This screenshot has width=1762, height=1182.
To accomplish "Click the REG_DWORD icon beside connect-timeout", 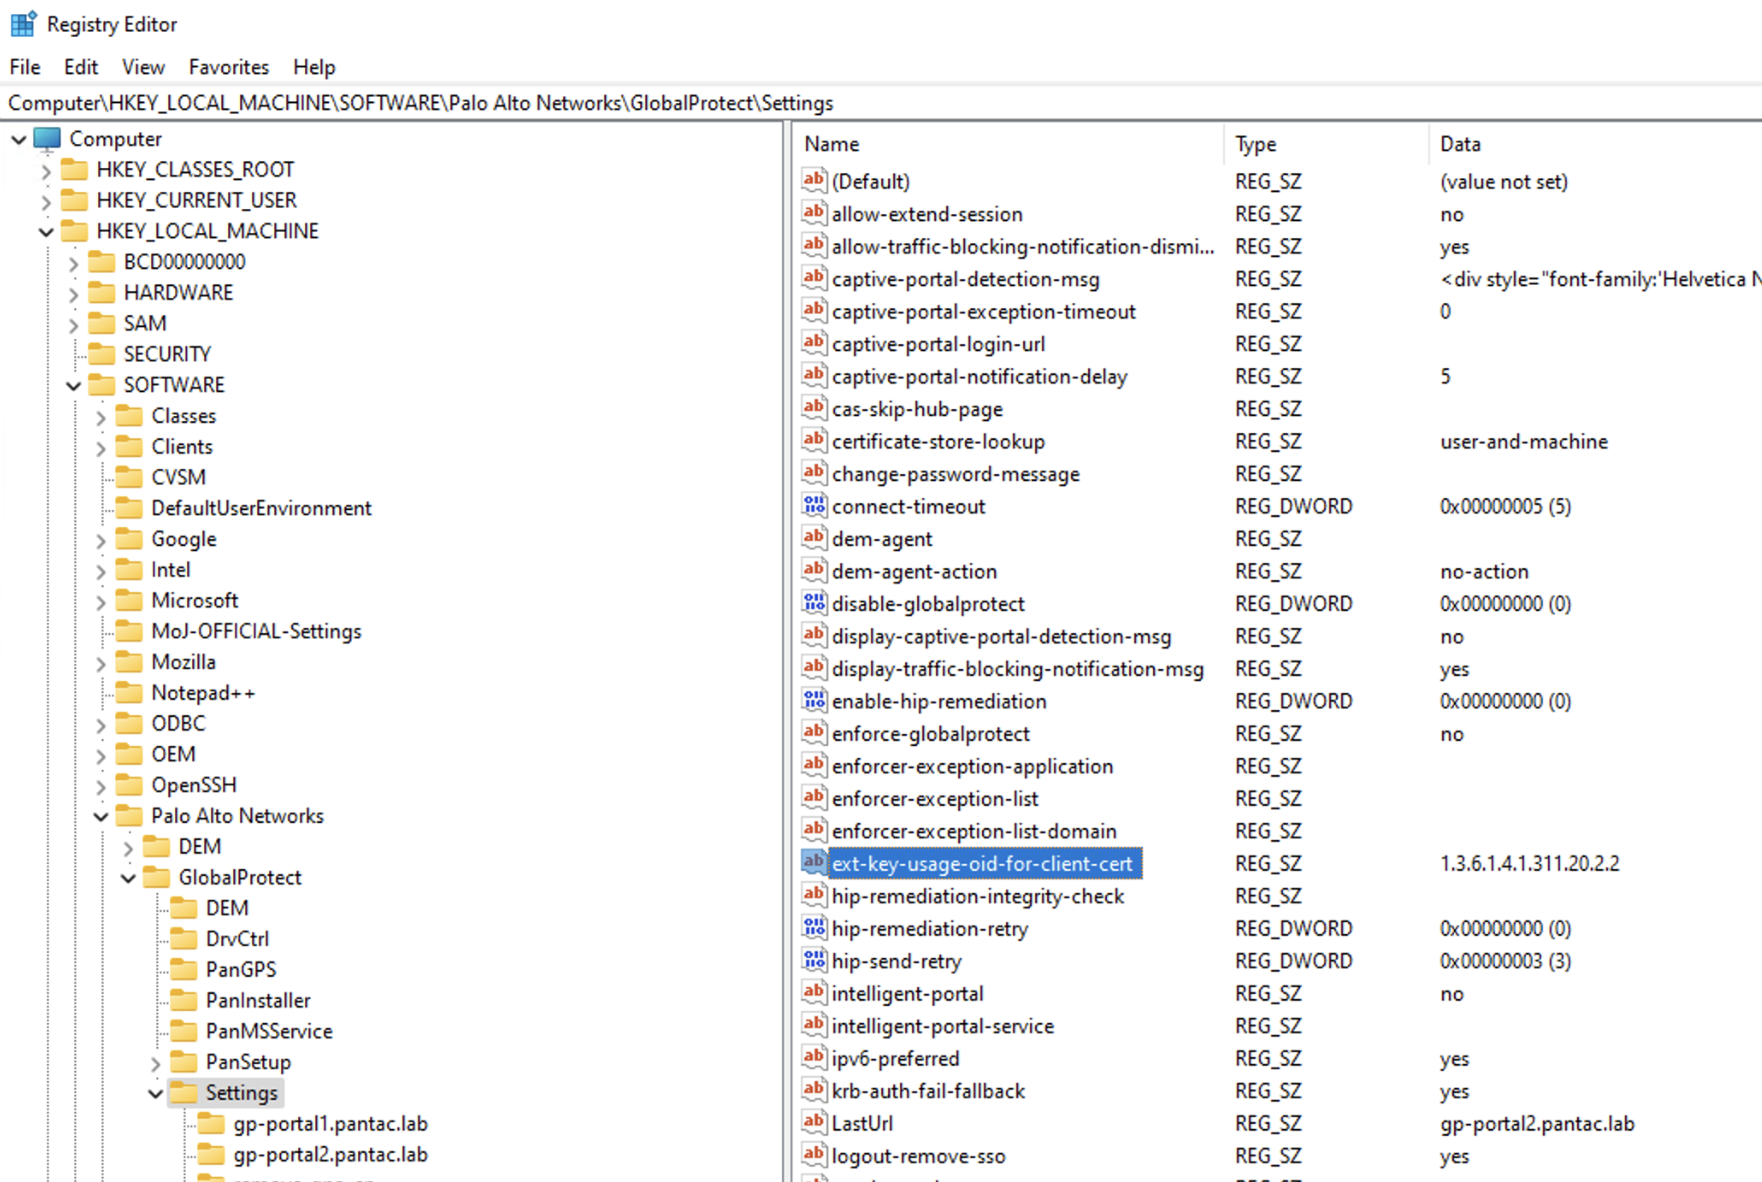I will 813,505.
